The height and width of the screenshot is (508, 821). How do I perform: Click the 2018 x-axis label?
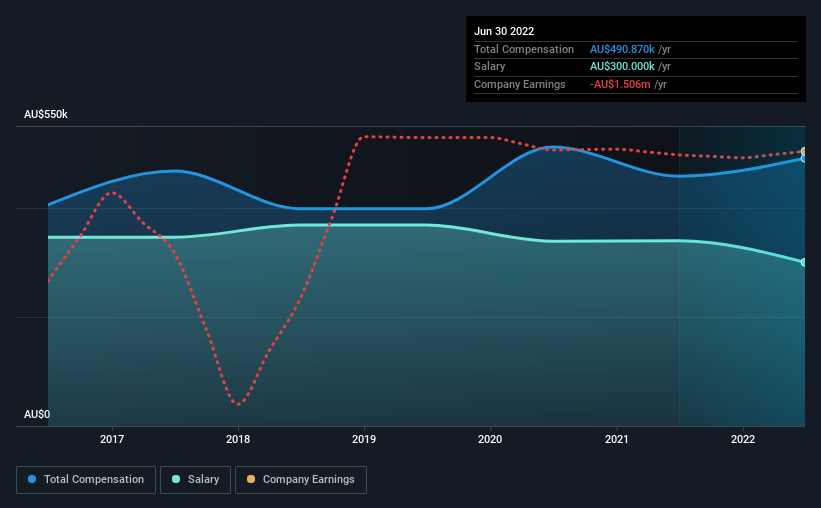[x=238, y=439]
